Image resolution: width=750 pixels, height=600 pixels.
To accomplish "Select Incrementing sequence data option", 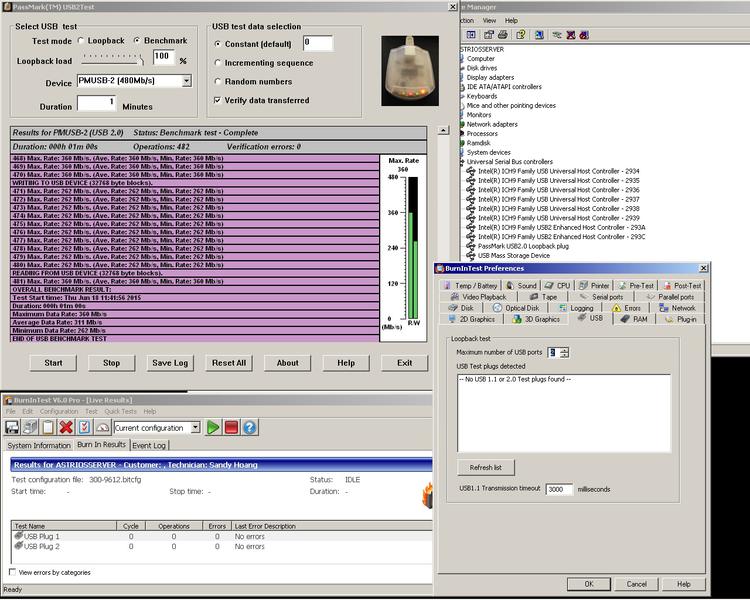I will (x=218, y=63).
